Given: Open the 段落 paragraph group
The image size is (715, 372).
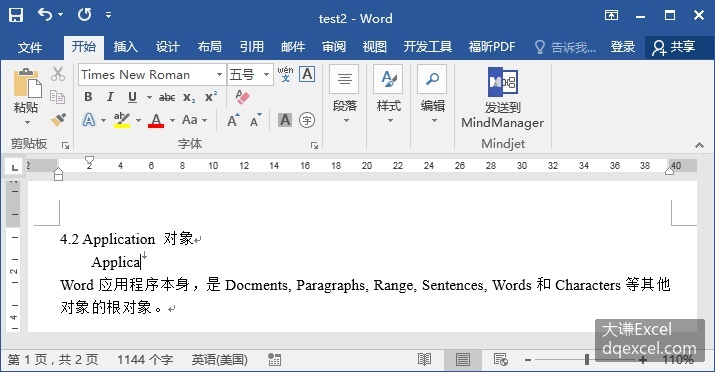Looking at the screenshot, I should point(345,94).
